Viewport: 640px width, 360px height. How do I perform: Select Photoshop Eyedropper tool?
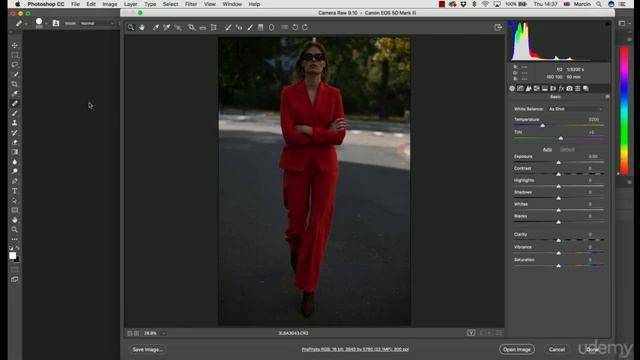(15, 94)
